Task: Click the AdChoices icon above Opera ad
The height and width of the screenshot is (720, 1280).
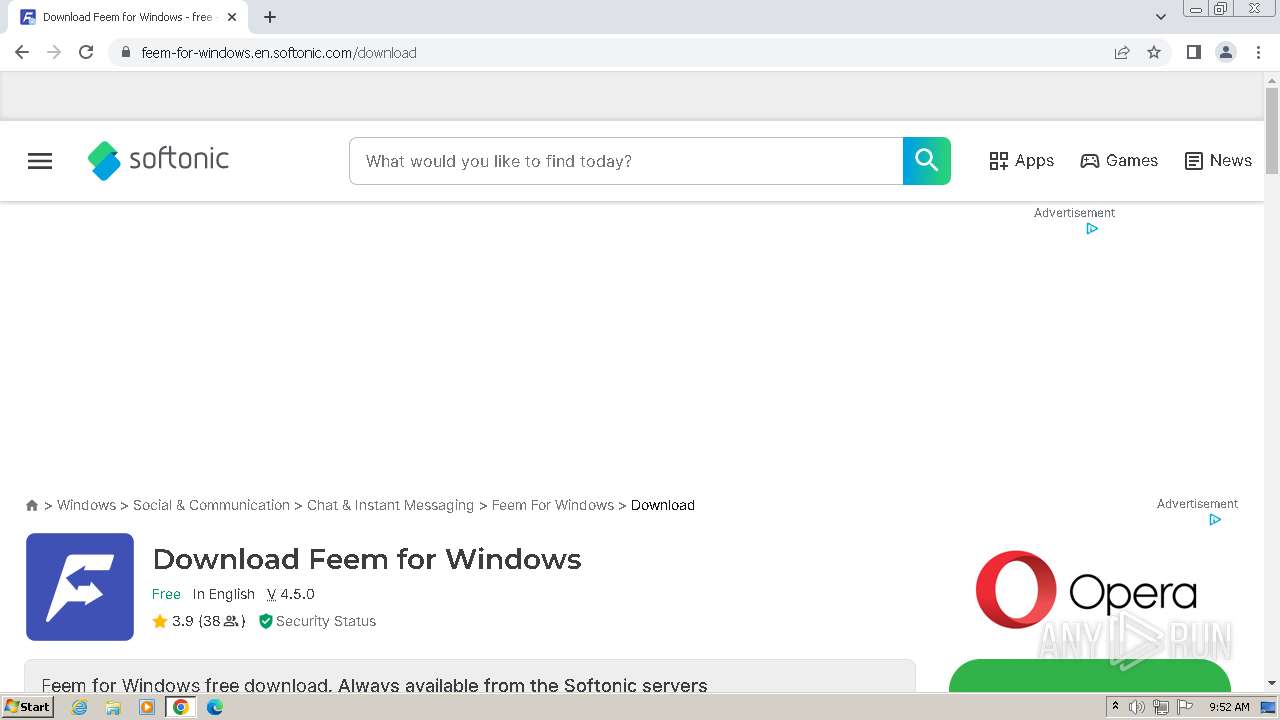Action: 1215,519
